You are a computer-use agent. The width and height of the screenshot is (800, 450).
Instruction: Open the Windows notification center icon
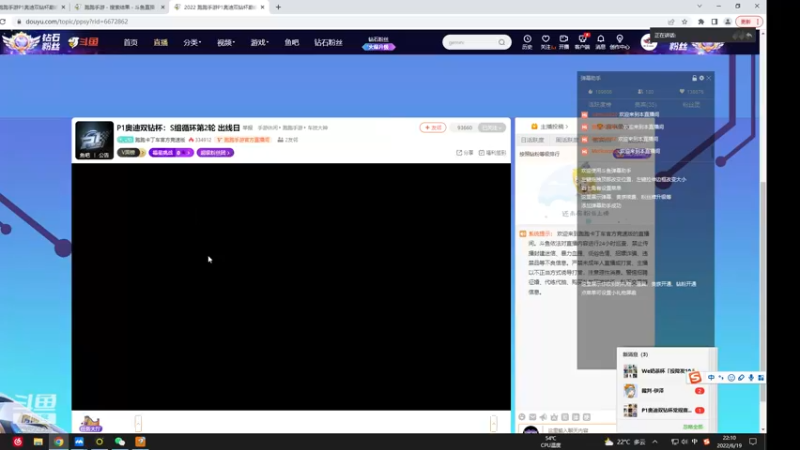pos(753,442)
